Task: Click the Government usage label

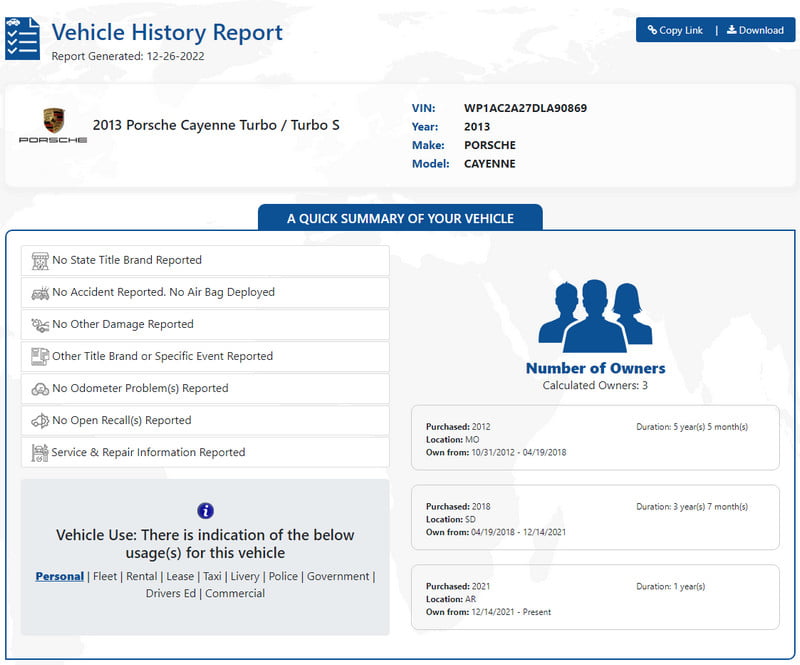Action: [338, 577]
